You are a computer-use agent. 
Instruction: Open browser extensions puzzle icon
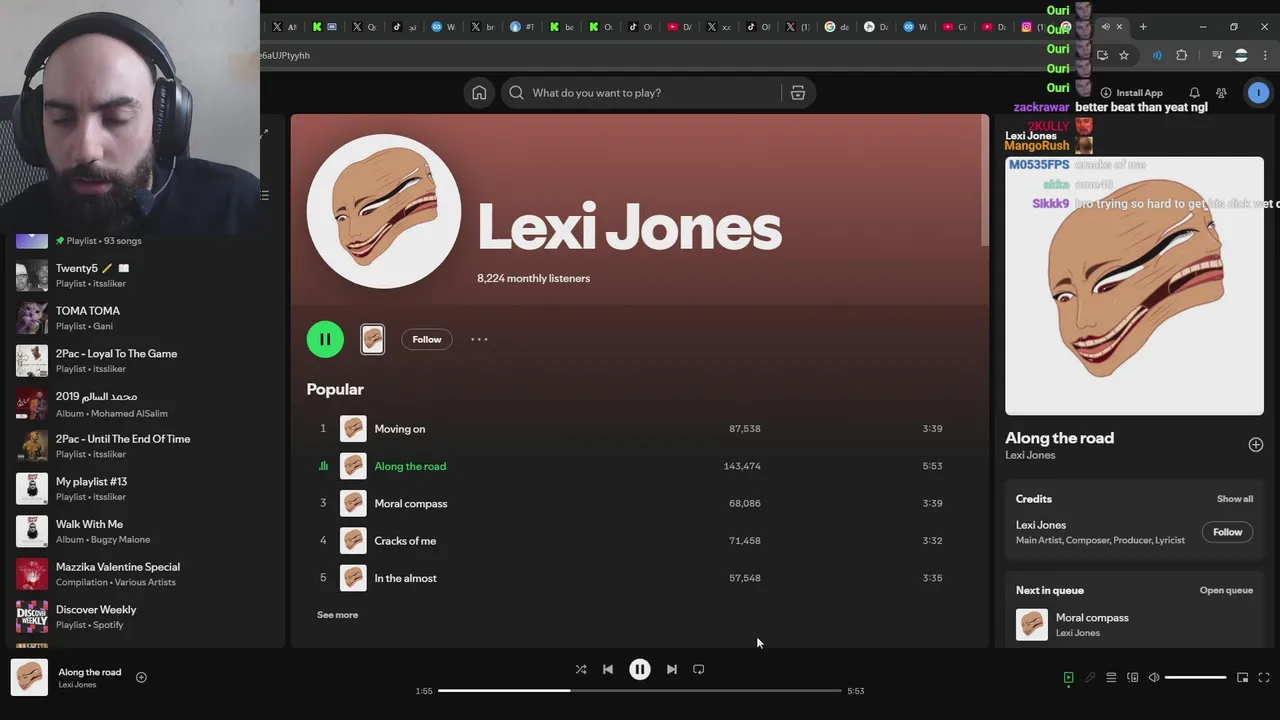(x=1181, y=55)
